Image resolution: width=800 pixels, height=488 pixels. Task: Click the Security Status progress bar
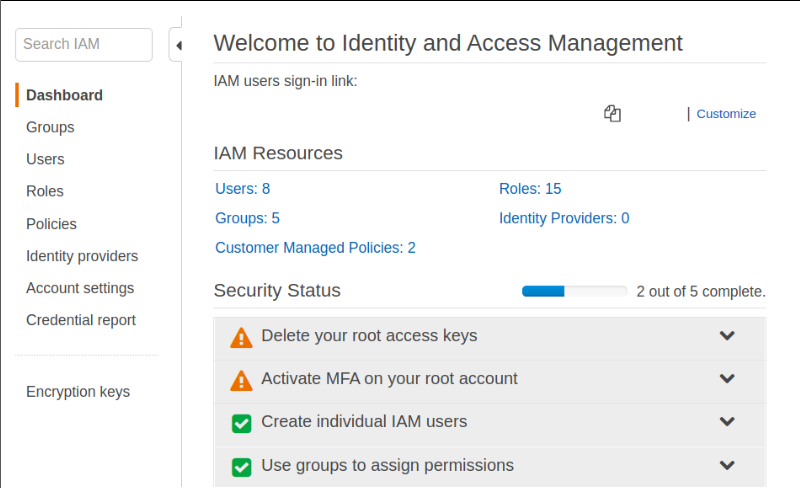(x=574, y=291)
